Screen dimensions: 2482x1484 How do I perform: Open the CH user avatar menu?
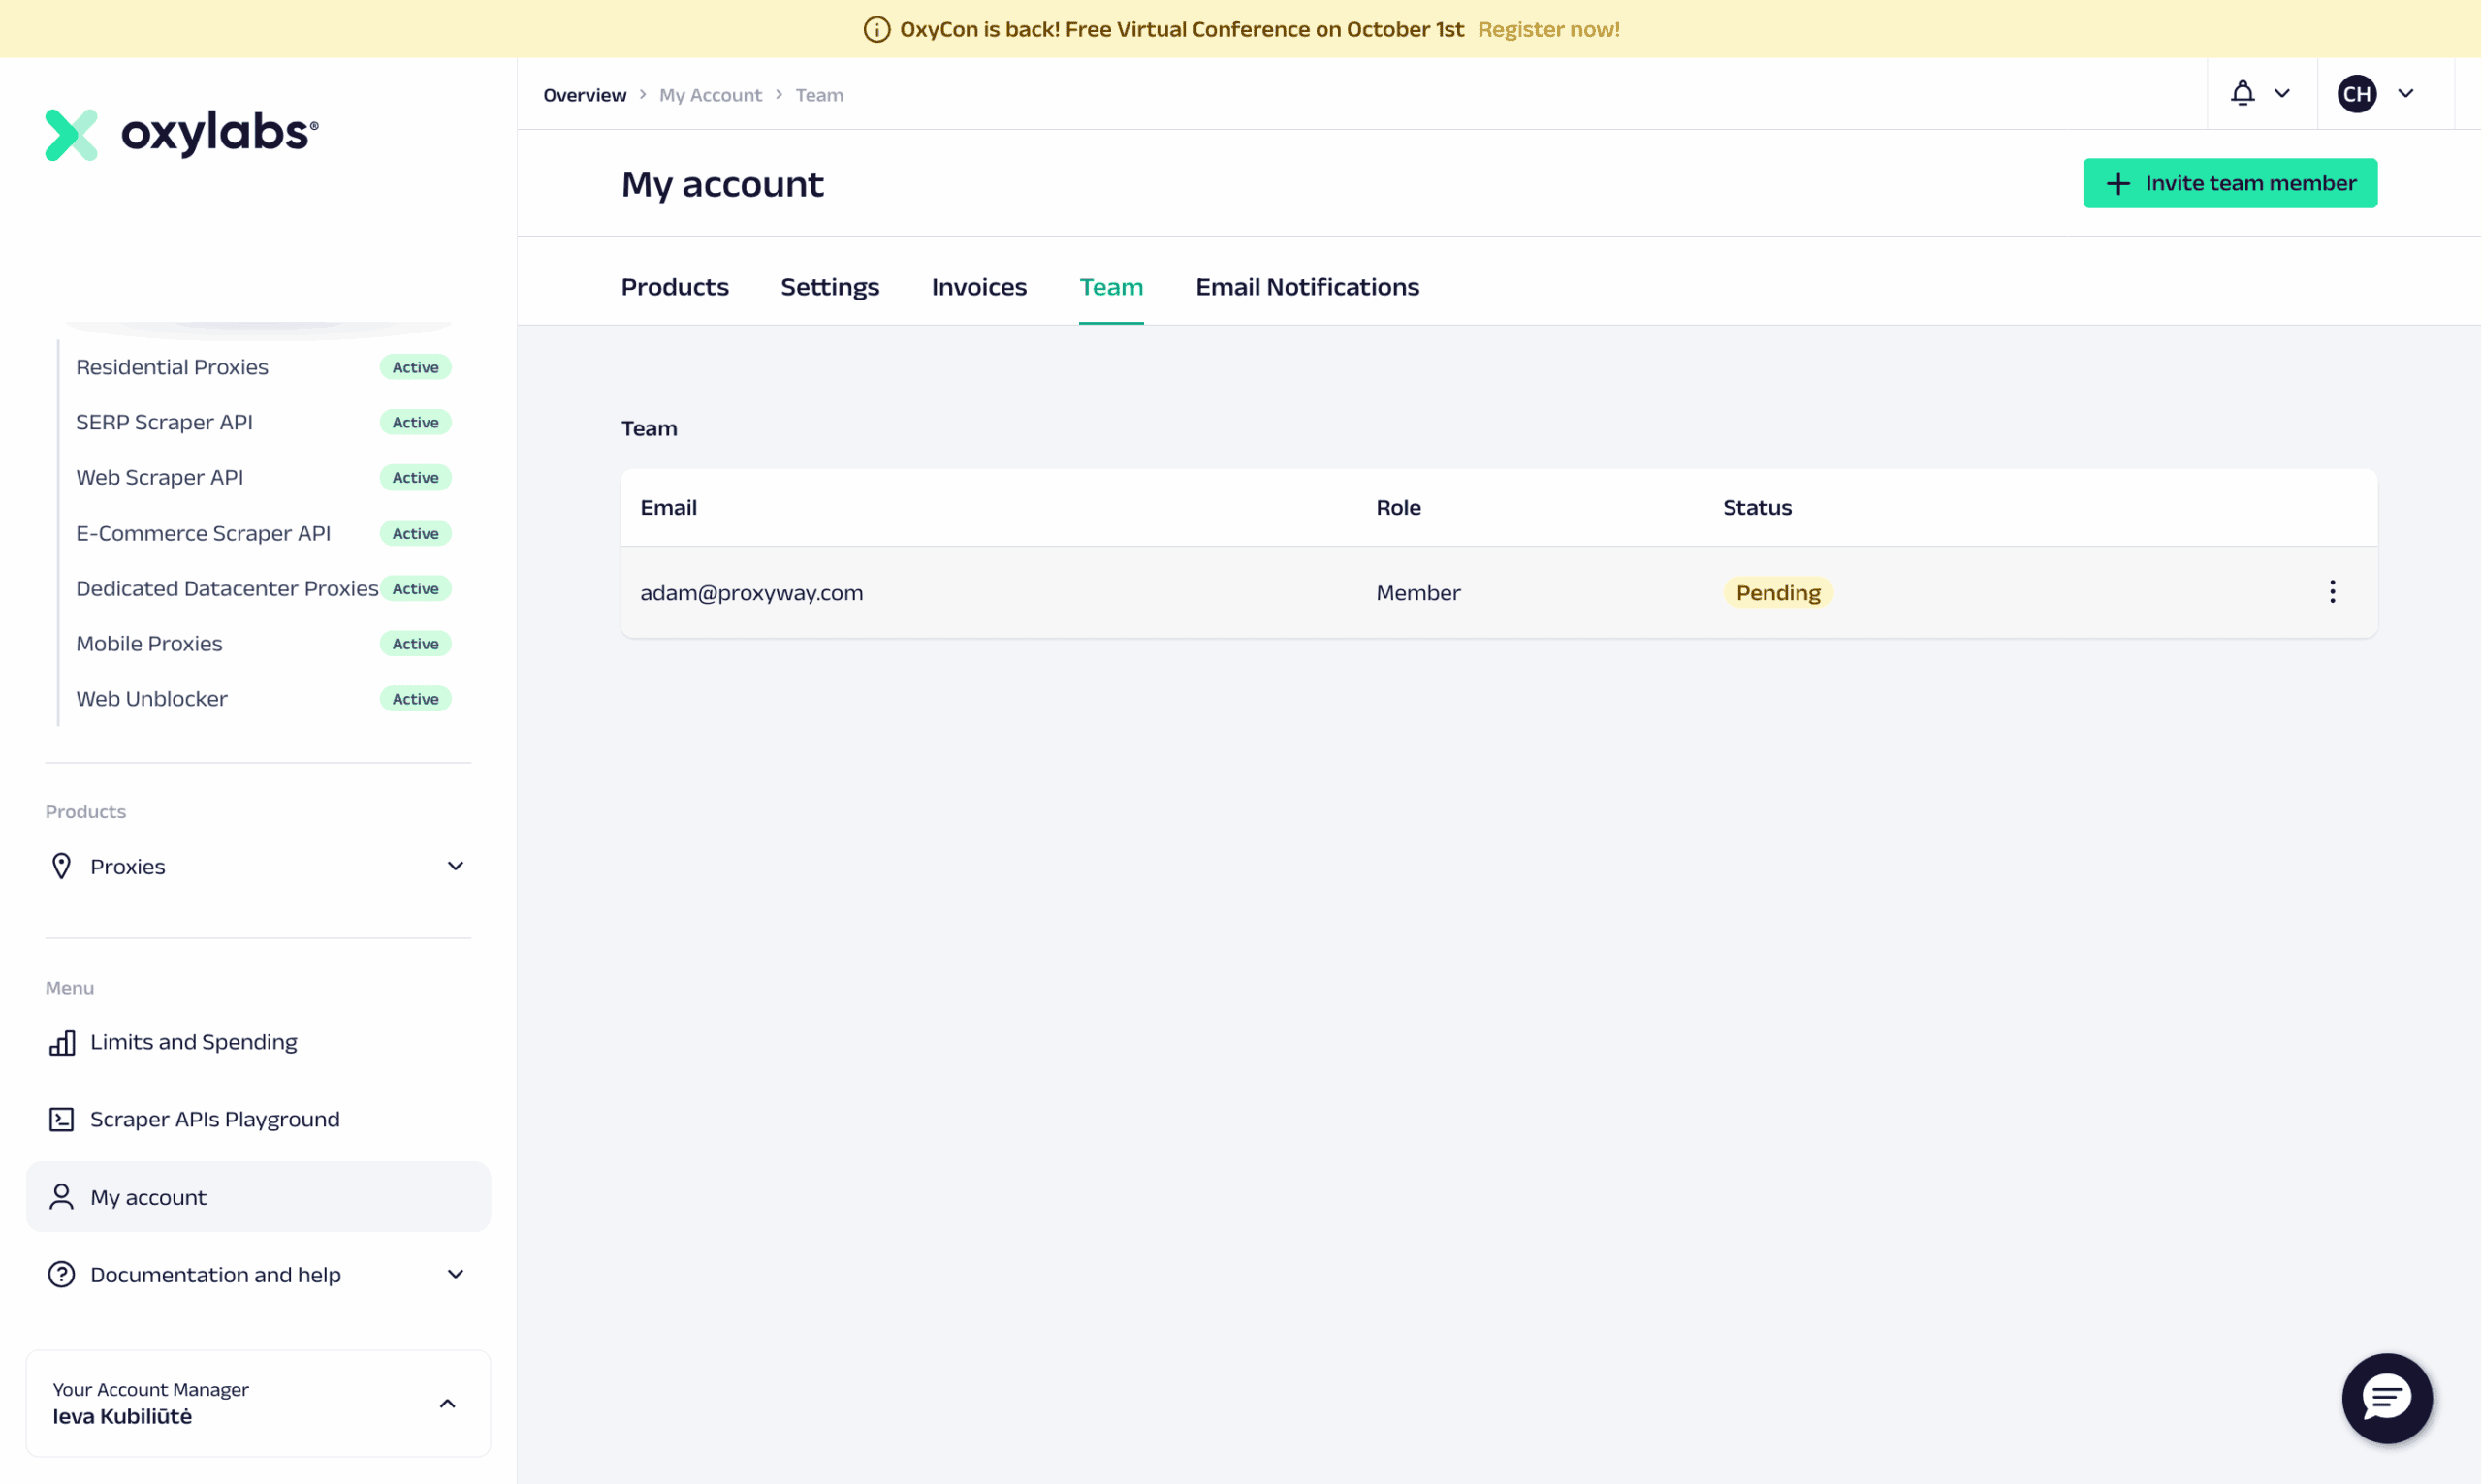(x=2357, y=94)
